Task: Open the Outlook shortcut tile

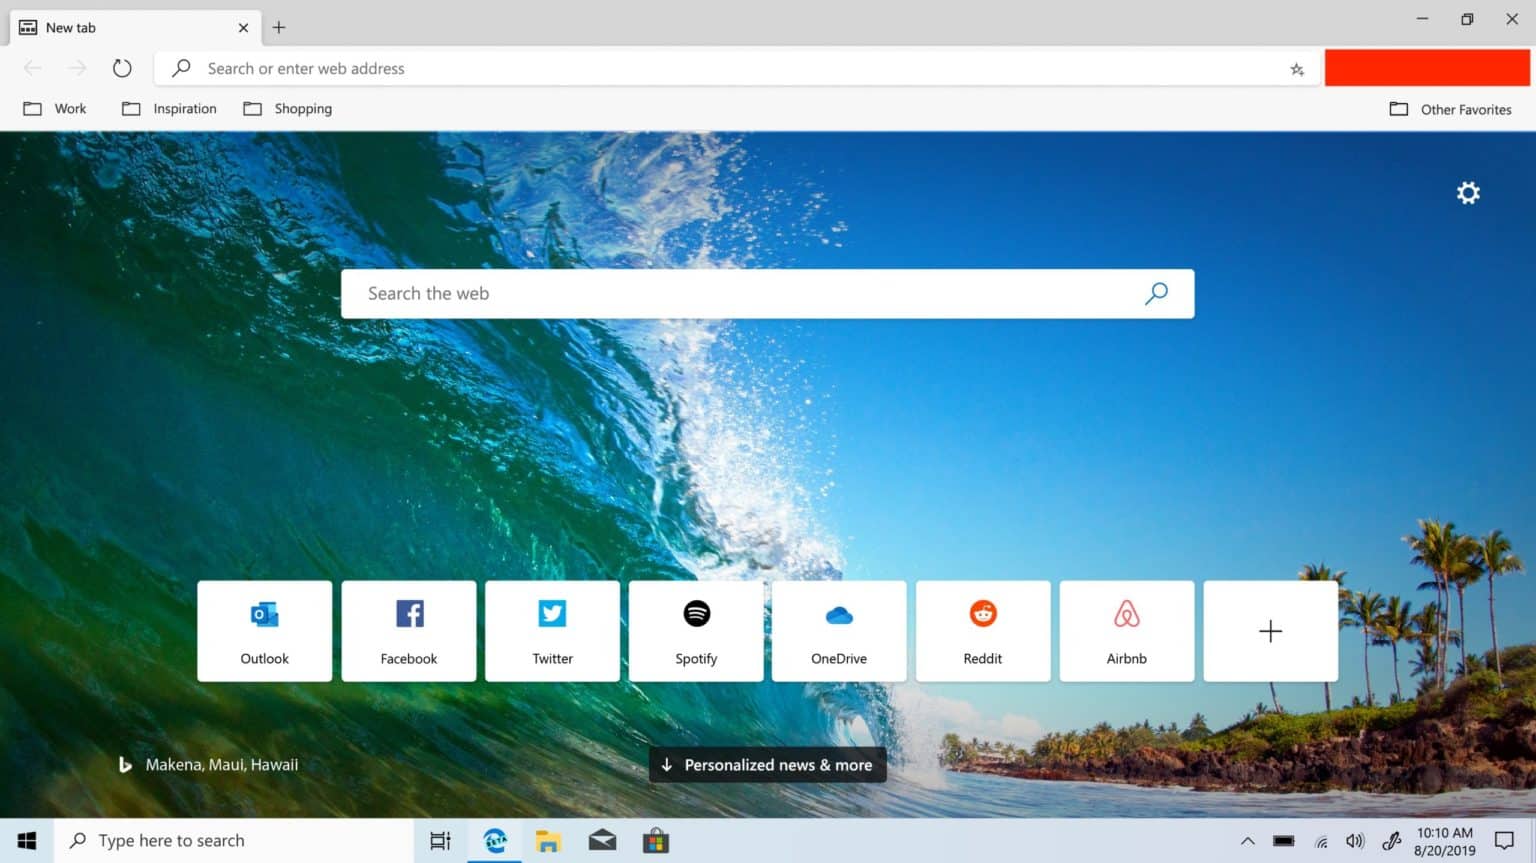Action: tap(263, 630)
